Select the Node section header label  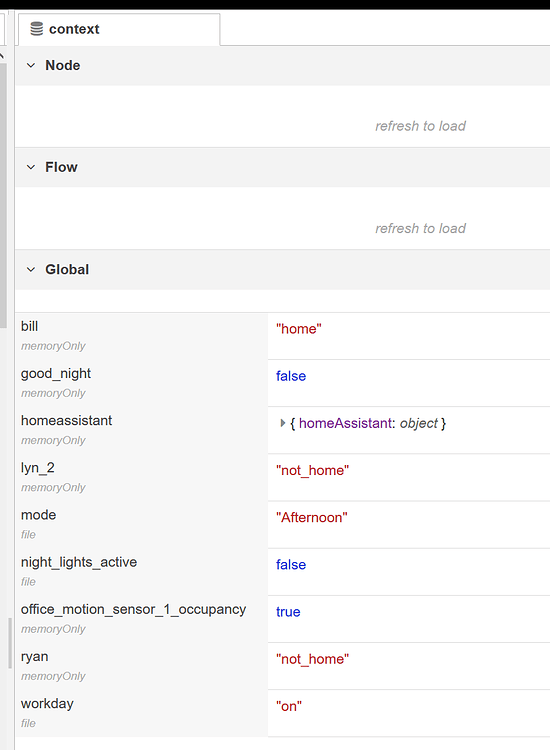tap(63, 65)
